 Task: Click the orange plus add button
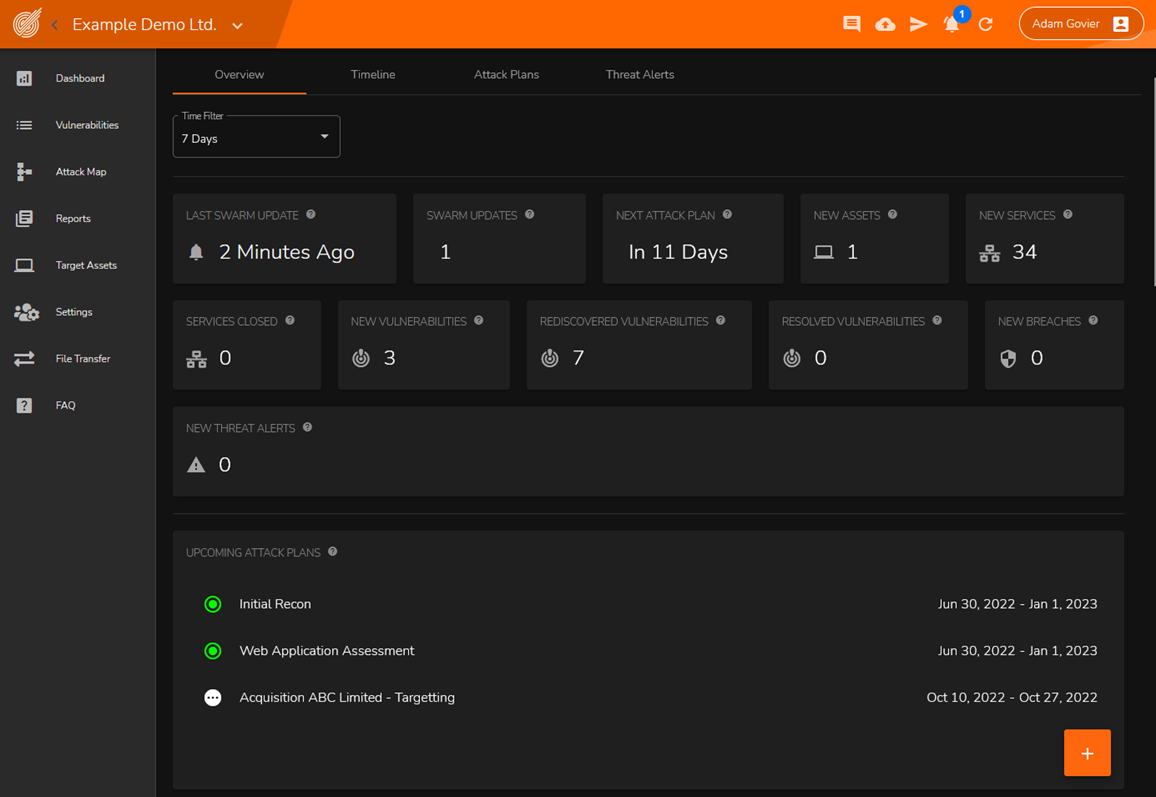point(1087,753)
